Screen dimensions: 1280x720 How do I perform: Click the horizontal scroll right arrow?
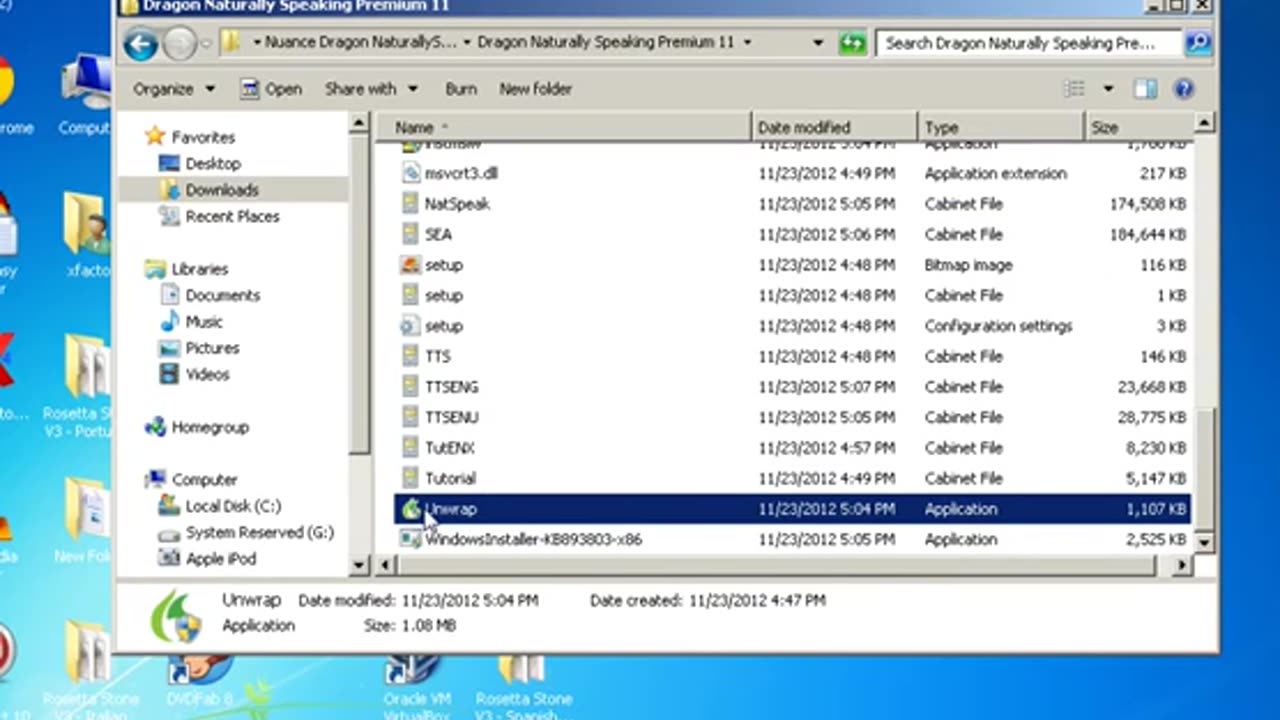(x=1182, y=565)
